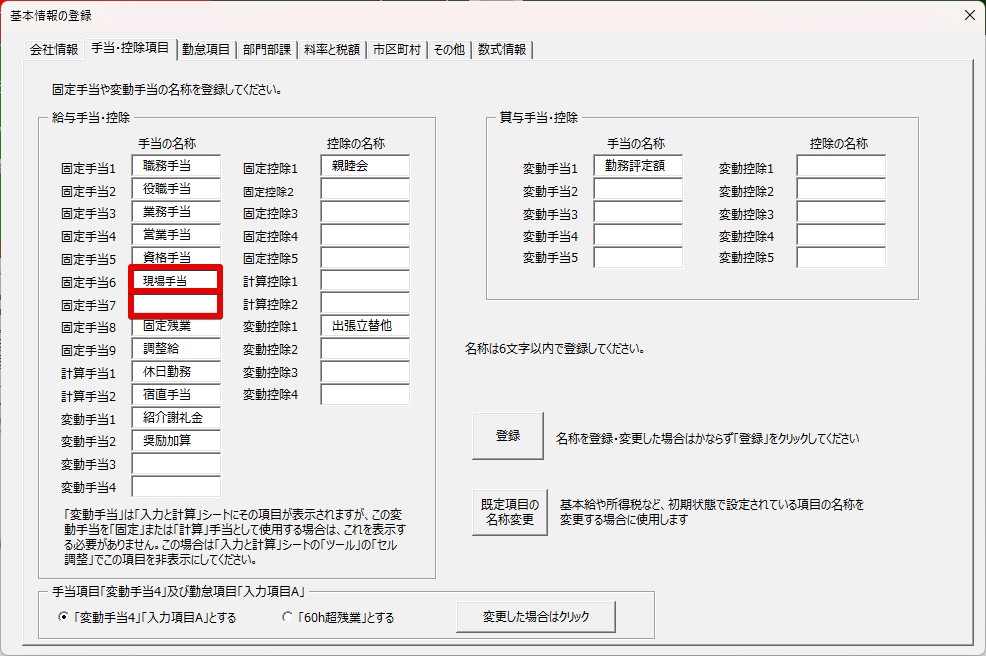Image resolution: width=986 pixels, height=656 pixels.
Task: Focus the empty 固定手当7 name field
Action: (174, 304)
